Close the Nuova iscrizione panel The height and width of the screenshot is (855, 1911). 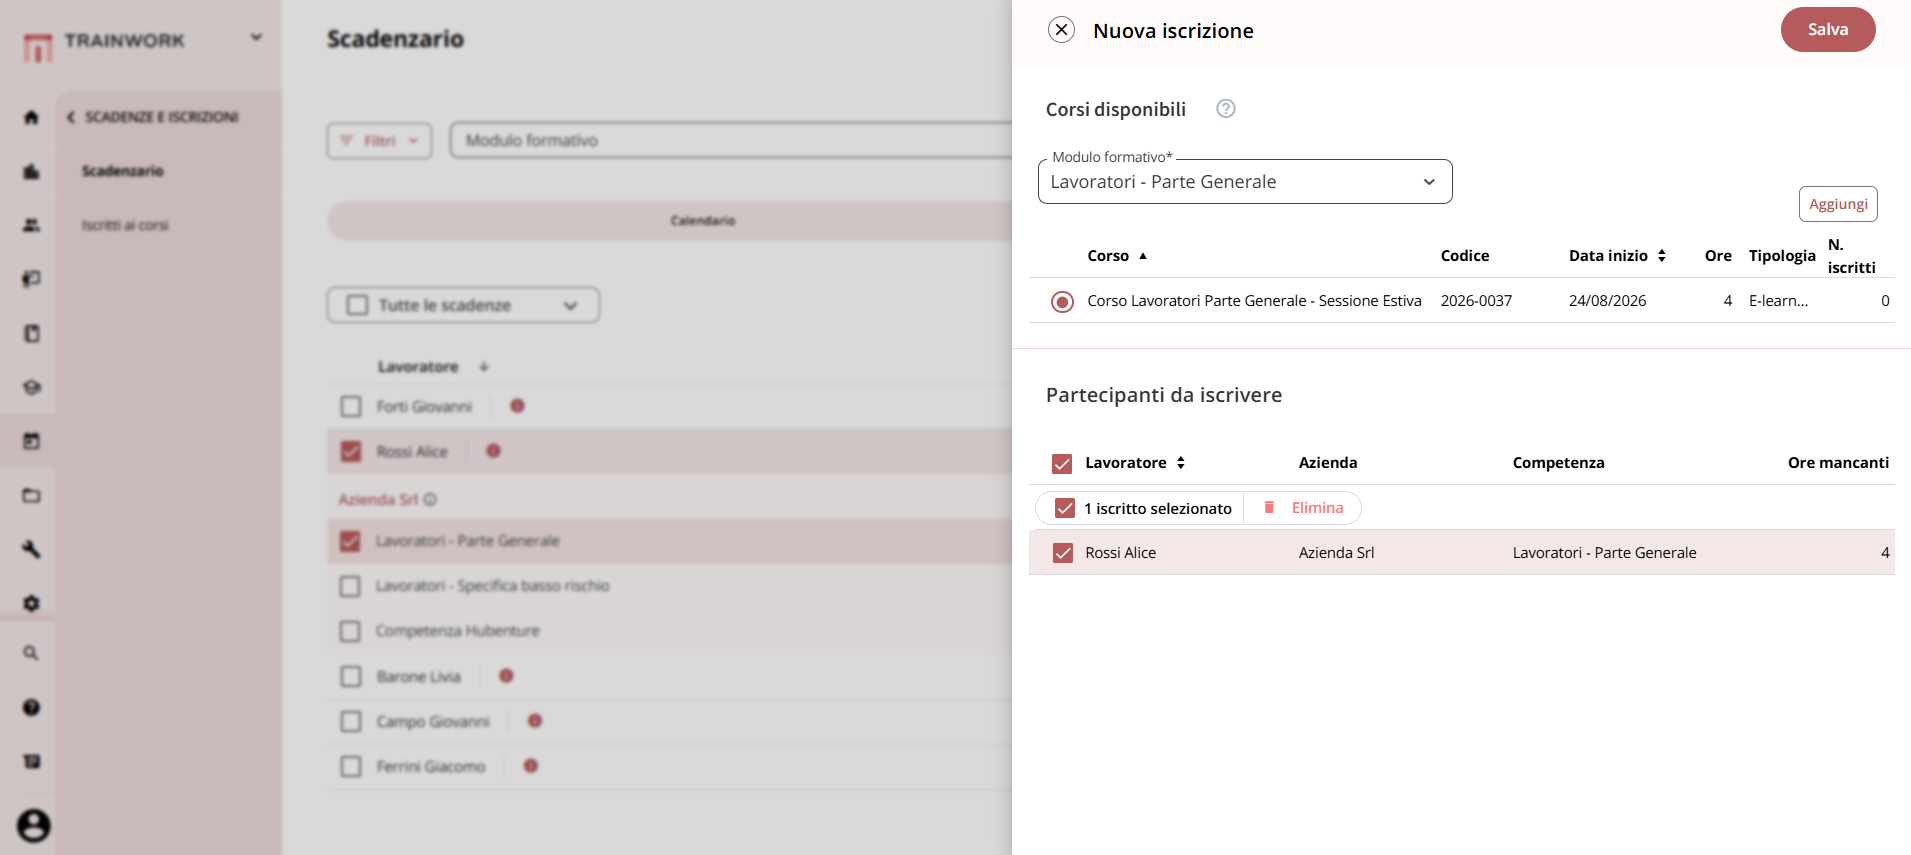[x=1061, y=30]
